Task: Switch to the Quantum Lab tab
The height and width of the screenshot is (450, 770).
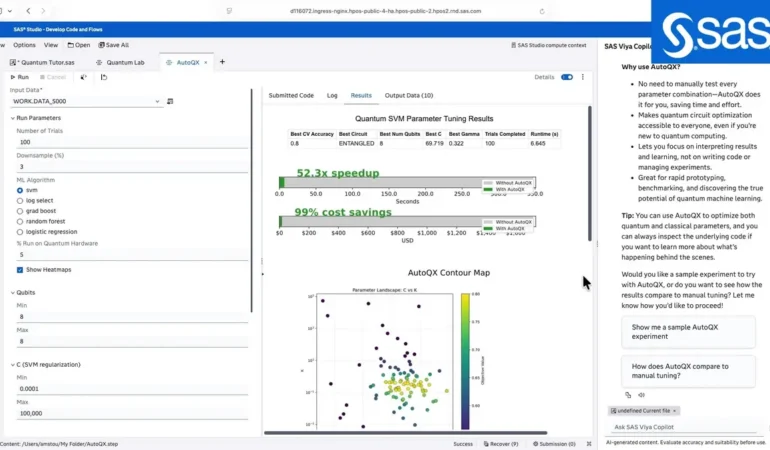Action: [x=120, y=62]
